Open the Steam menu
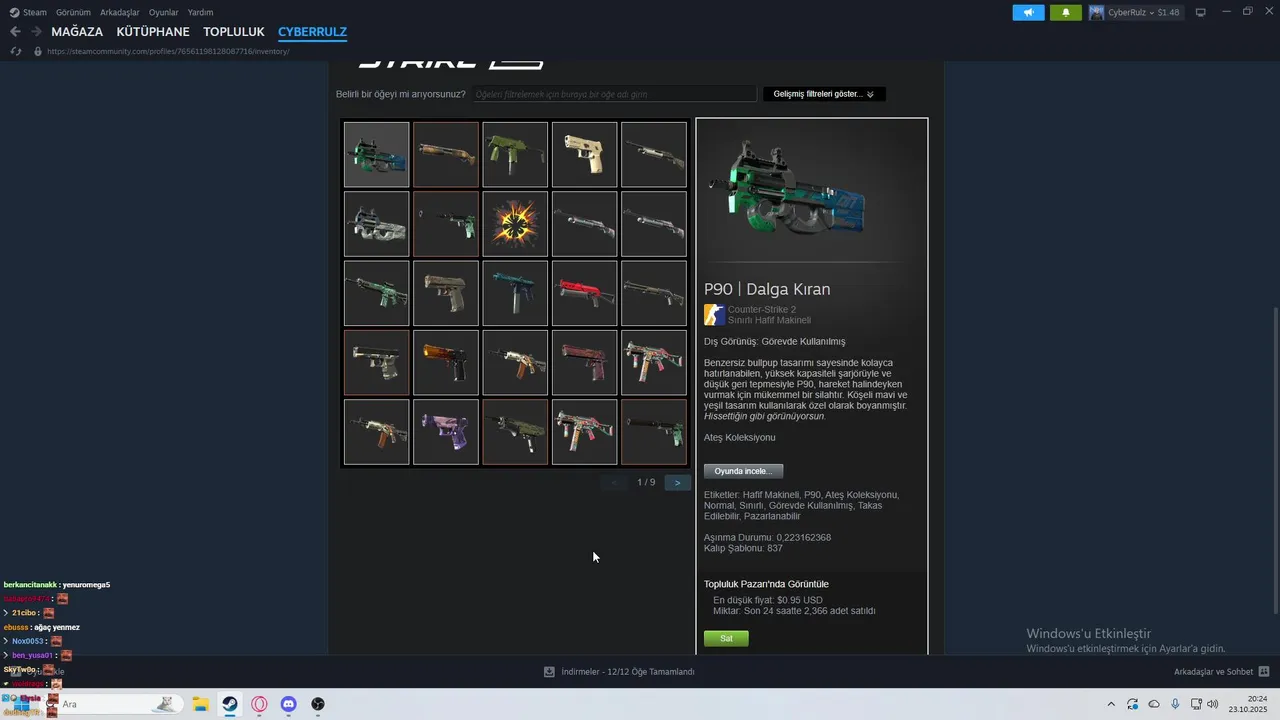The width and height of the screenshot is (1280, 720). (28, 12)
